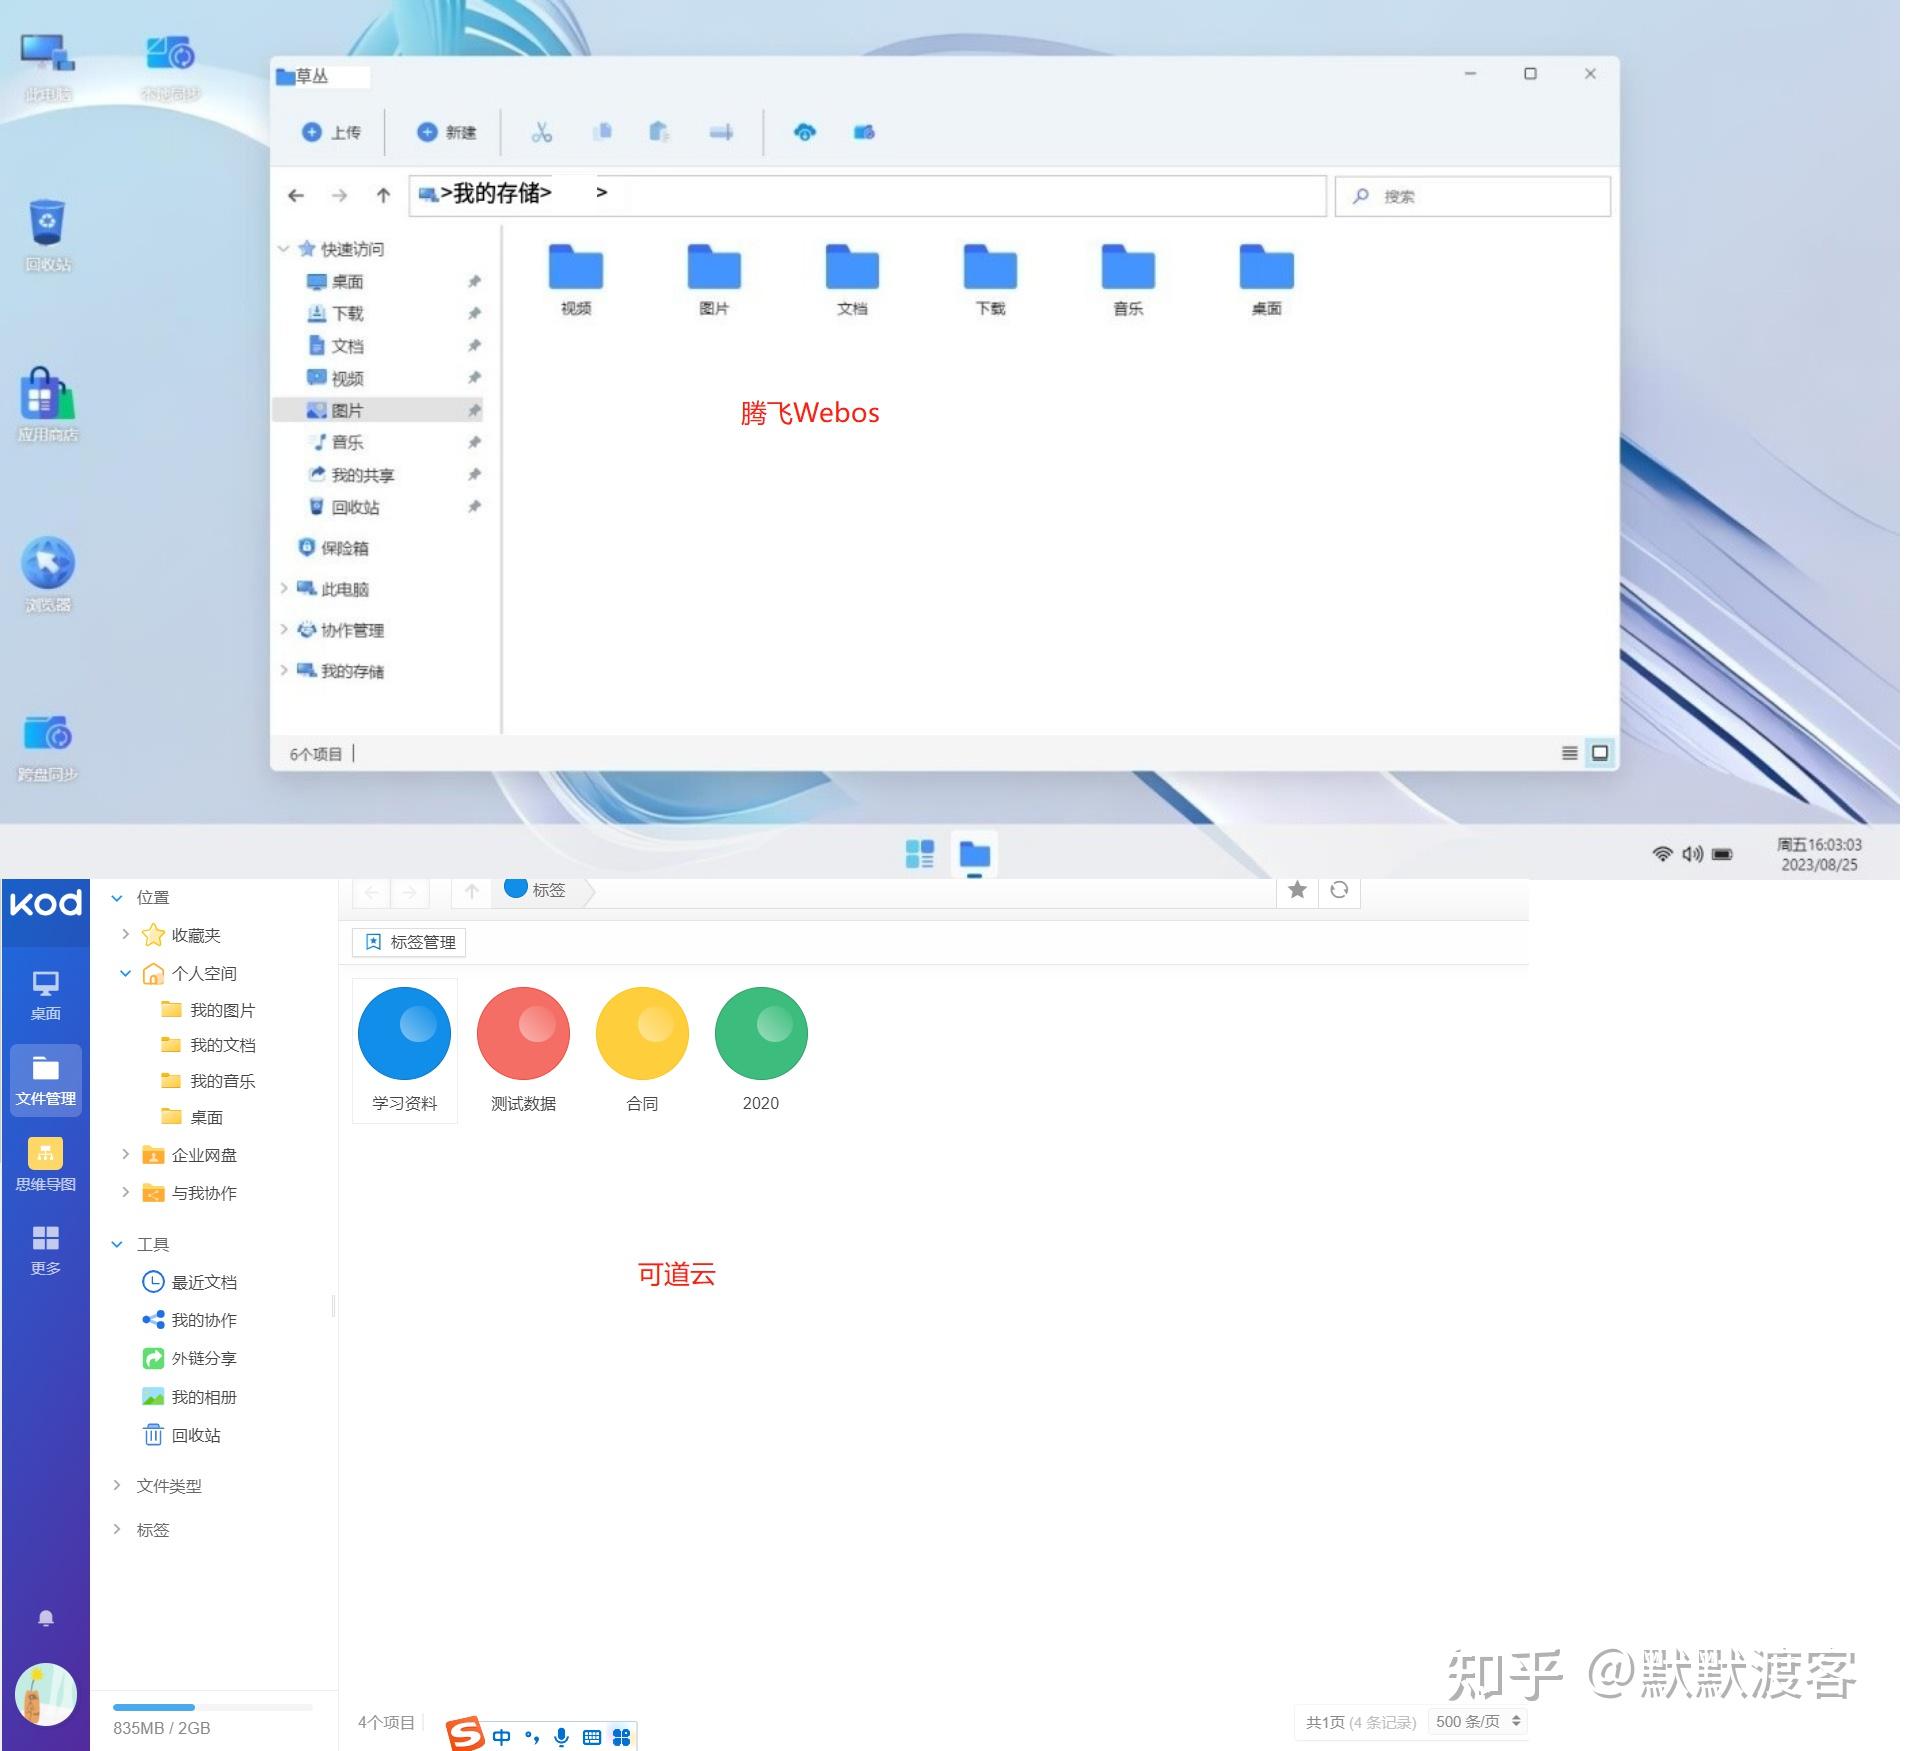Toggle the favorite star in kod address bar

(1297, 891)
